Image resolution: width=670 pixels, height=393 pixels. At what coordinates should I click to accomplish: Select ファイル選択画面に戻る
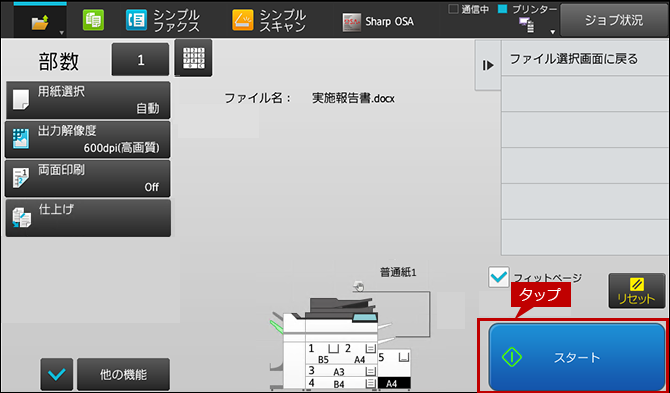[585, 59]
